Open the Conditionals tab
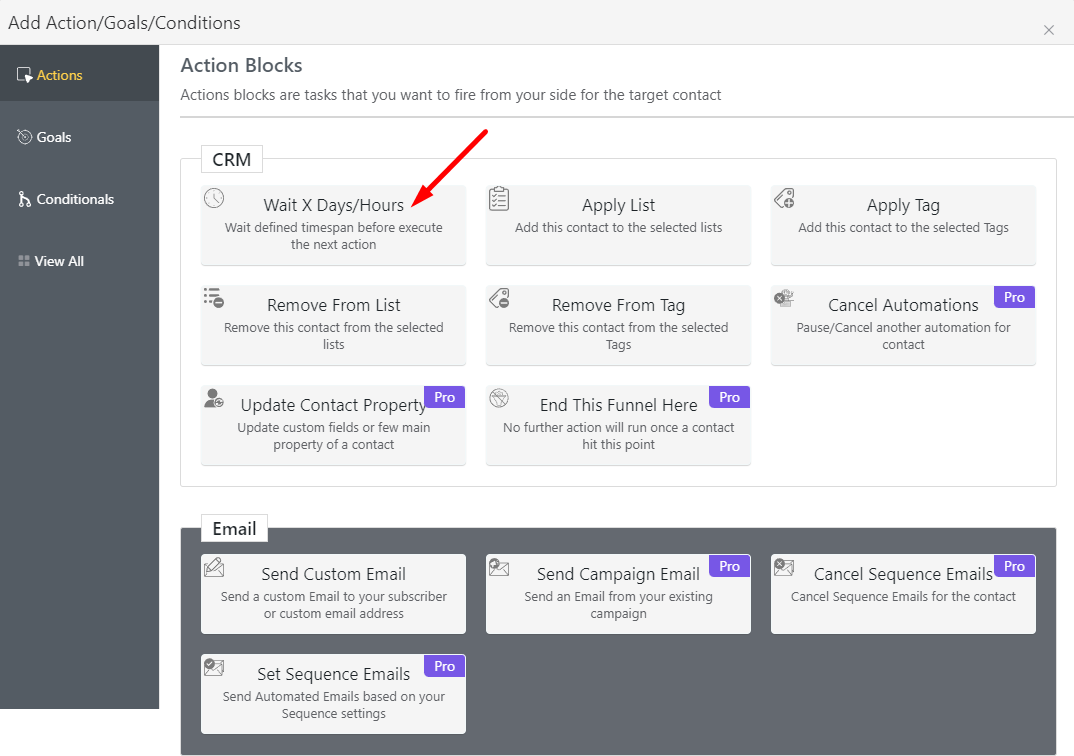The image size is (1074, 756). (79, 199)
